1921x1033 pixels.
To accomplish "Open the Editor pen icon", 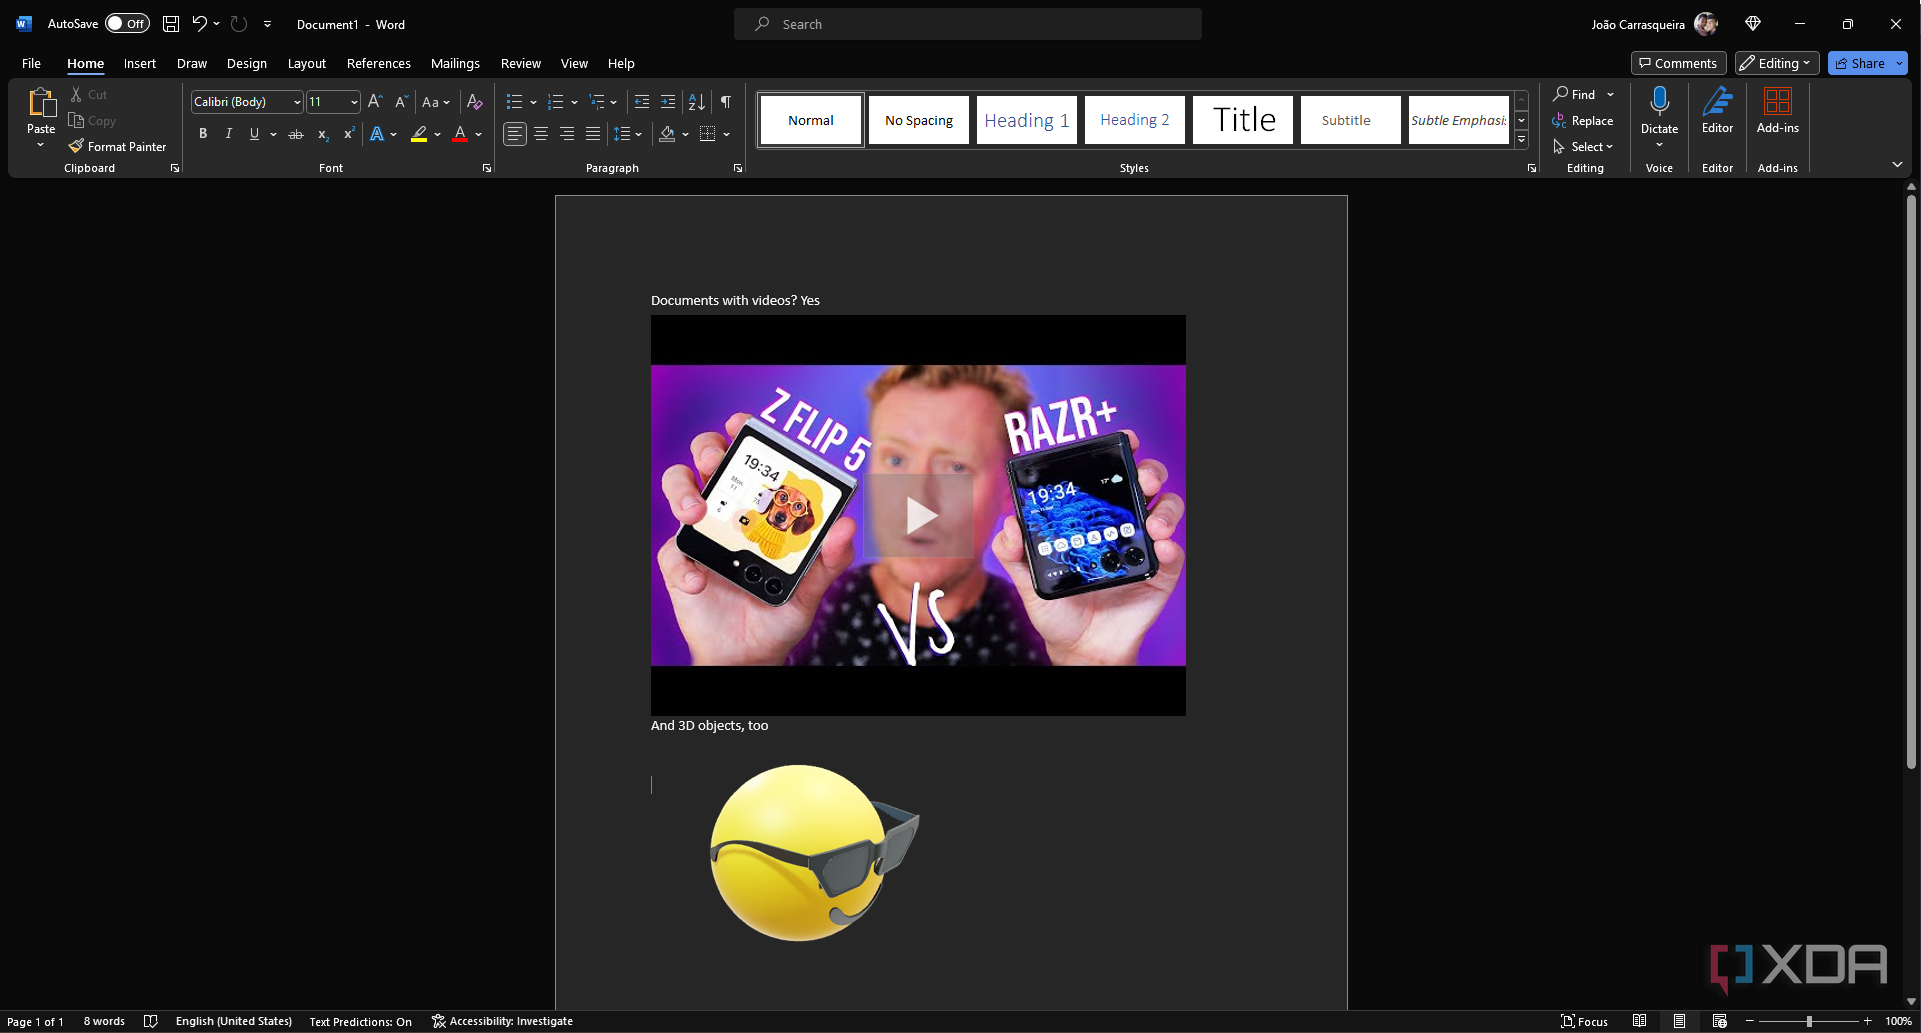I will pyautogui.click(x=1717, y=102).
